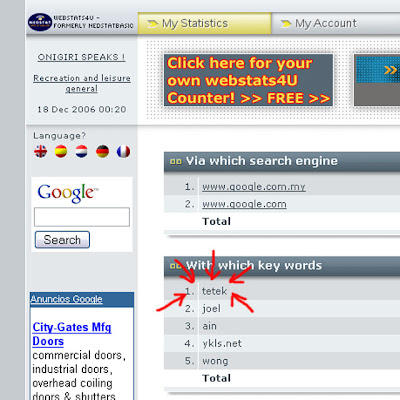Focus the Google search input field
This screenshot has height=400, width=400.
(x=82, y=217)
